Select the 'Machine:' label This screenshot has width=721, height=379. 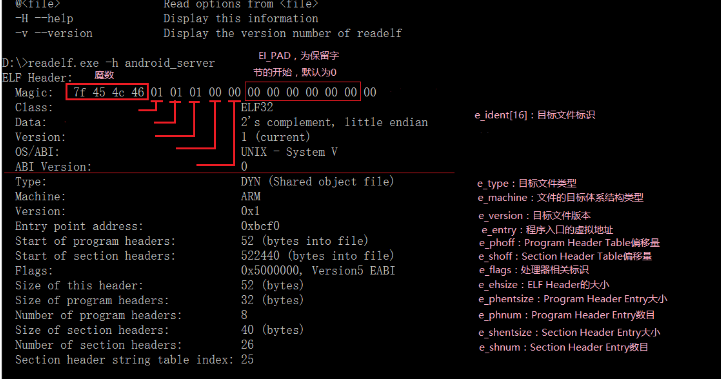40,197
